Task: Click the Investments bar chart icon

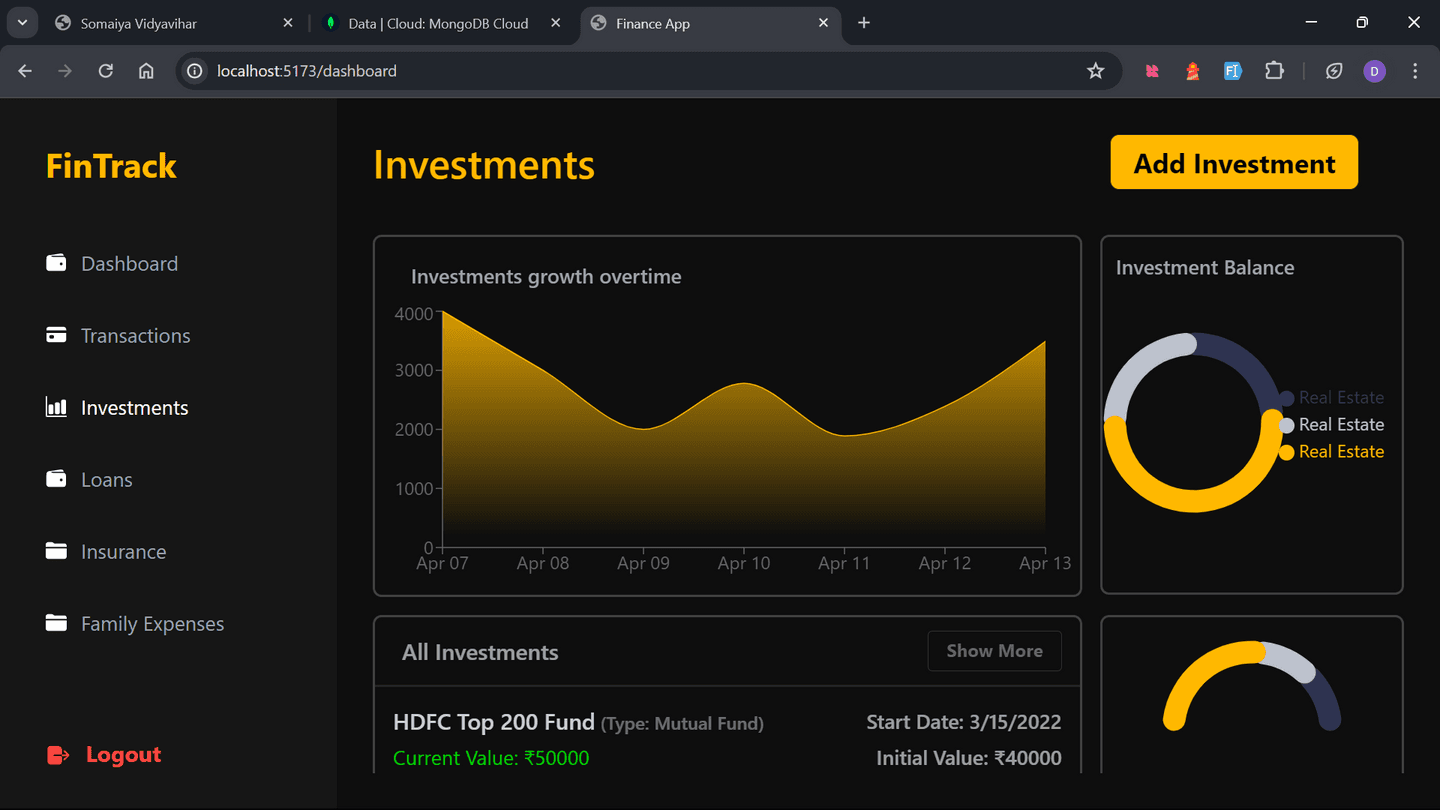Action: (x=56, y=407)
